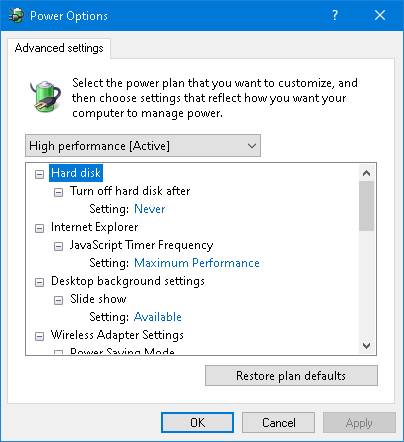Screen dimensions: 404x442
Task: Select the Slide show item
Action: [x=98, y=299]
